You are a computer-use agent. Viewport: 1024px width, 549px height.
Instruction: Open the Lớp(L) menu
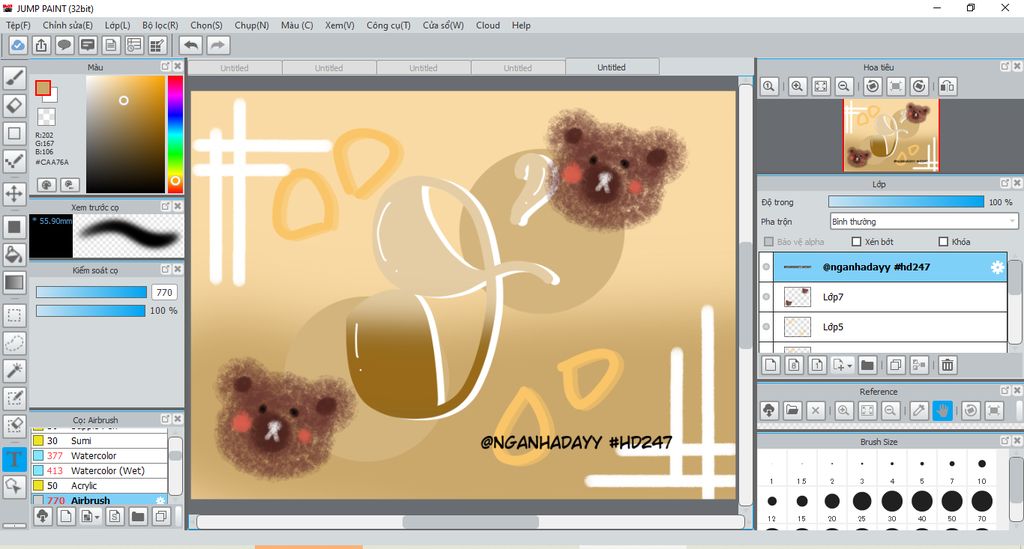click(x=118, y=25)
